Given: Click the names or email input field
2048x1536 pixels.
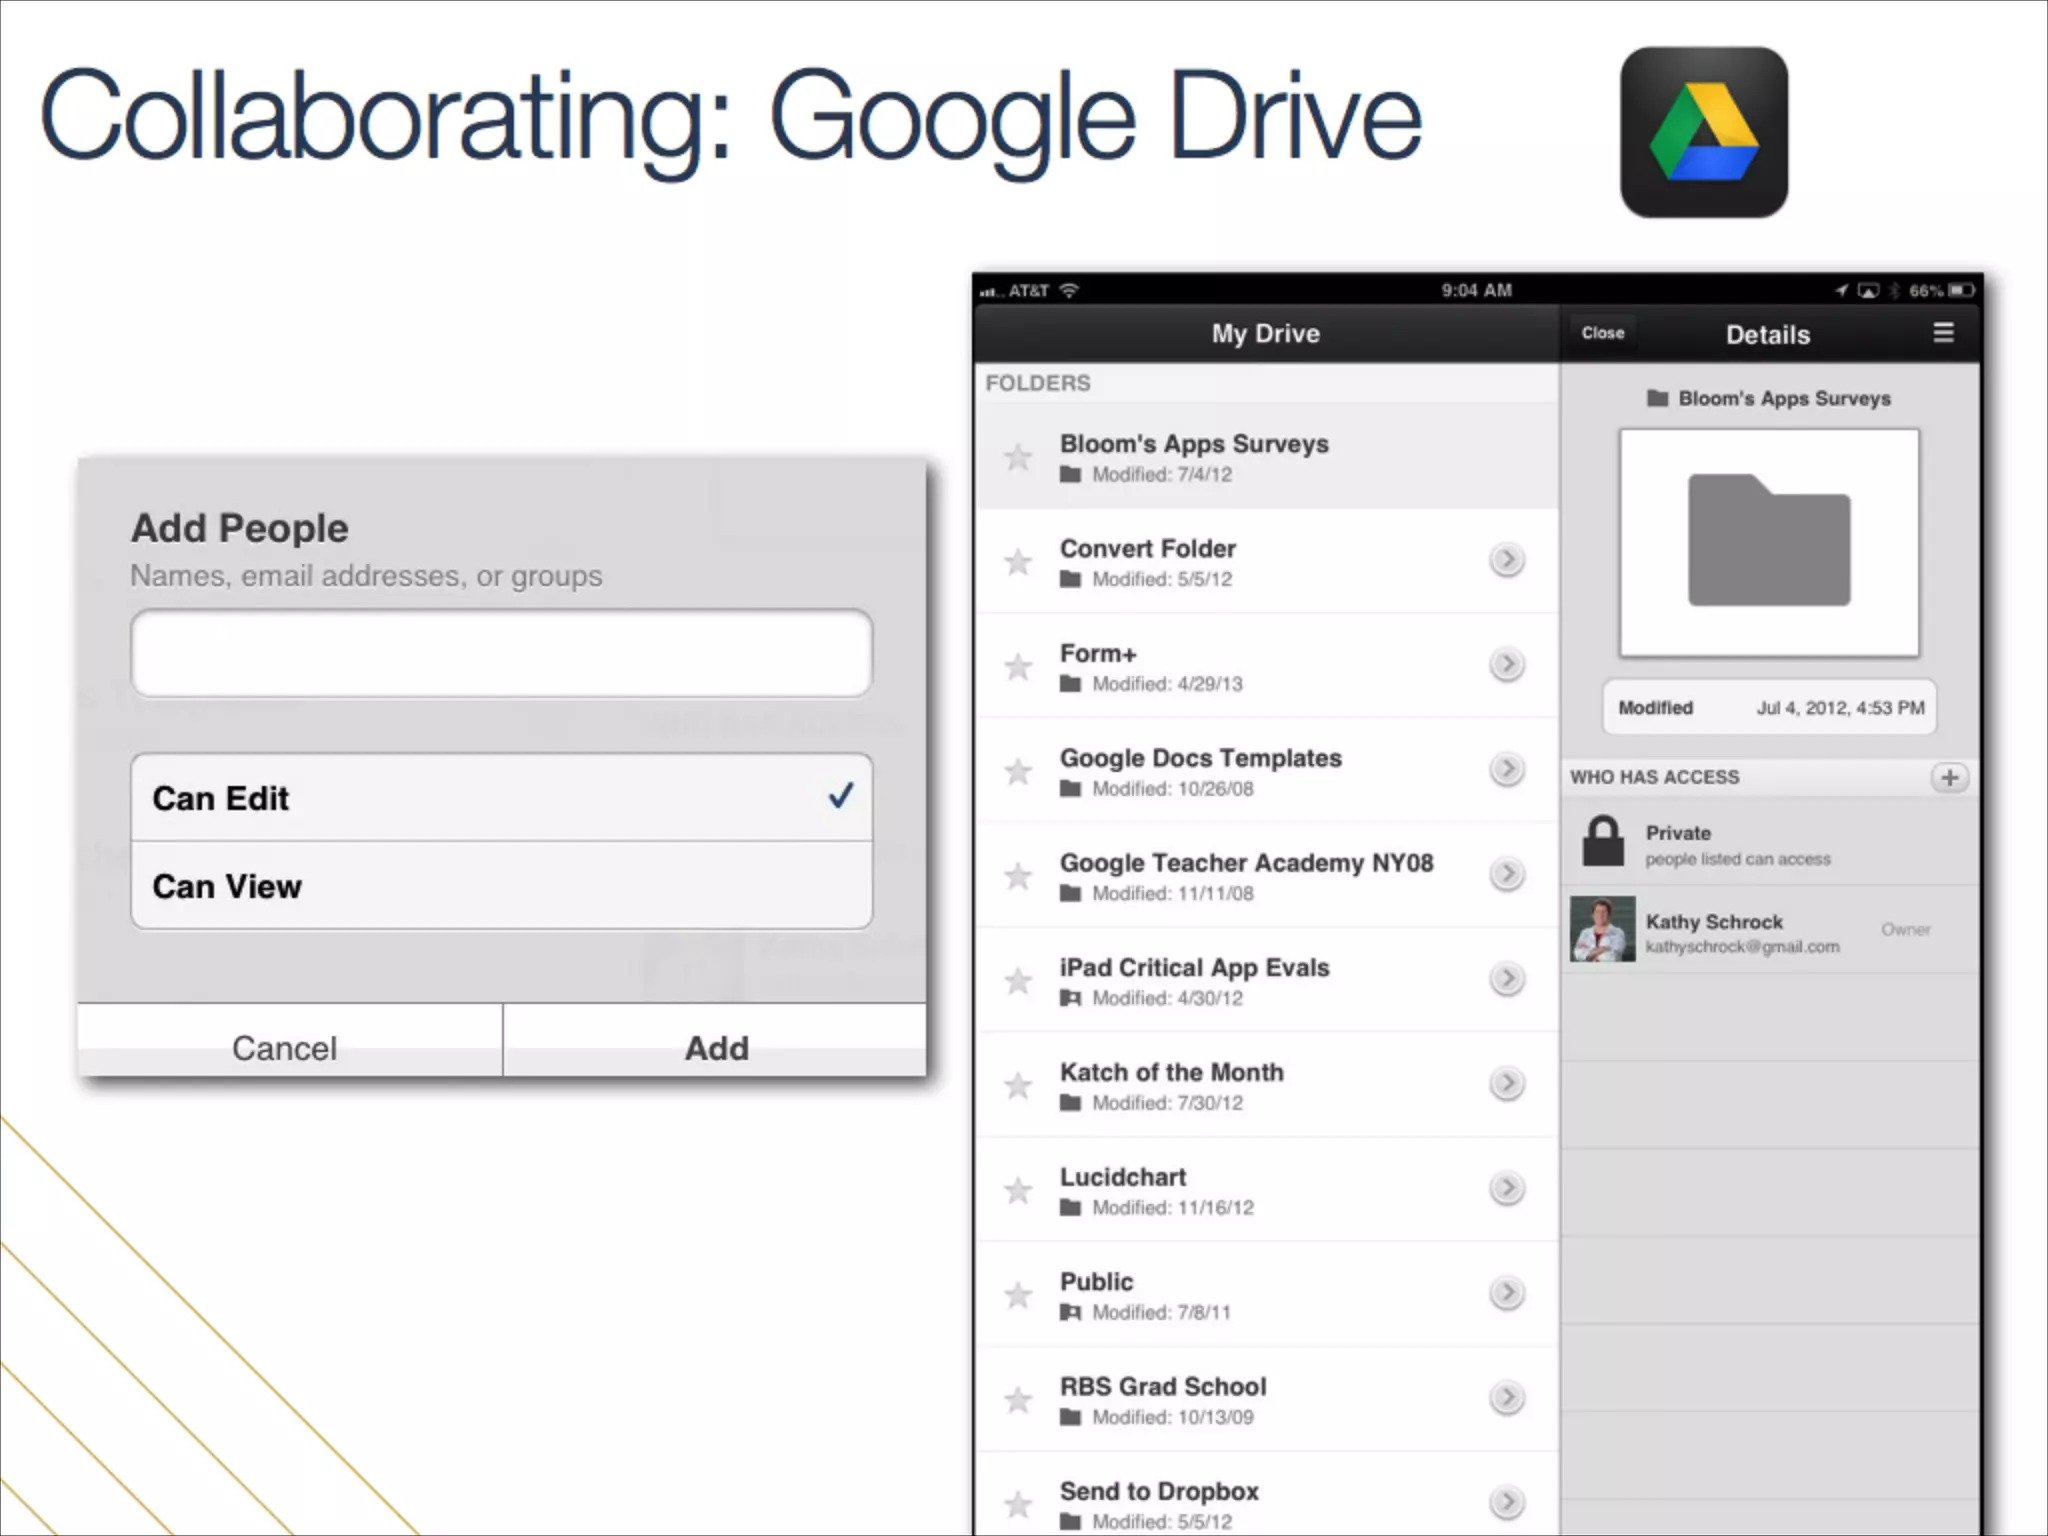Looking at the screenshot, I should (501, 653).
